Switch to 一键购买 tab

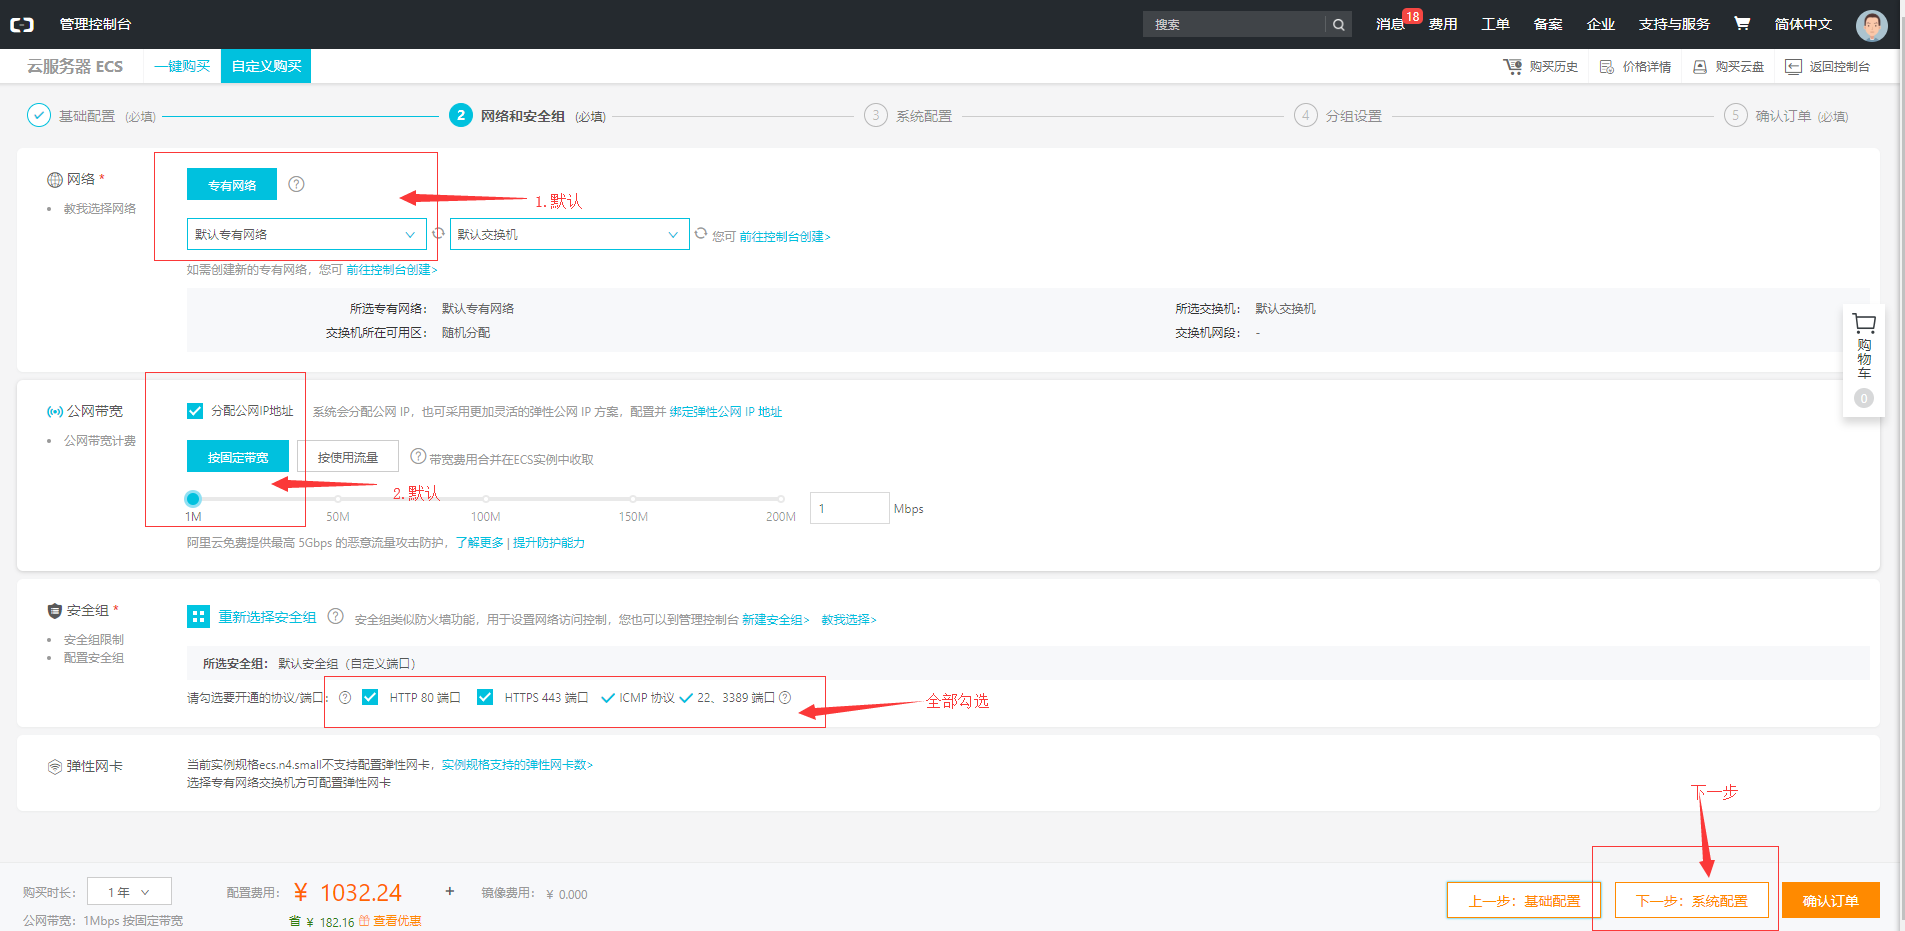[182, 66]
